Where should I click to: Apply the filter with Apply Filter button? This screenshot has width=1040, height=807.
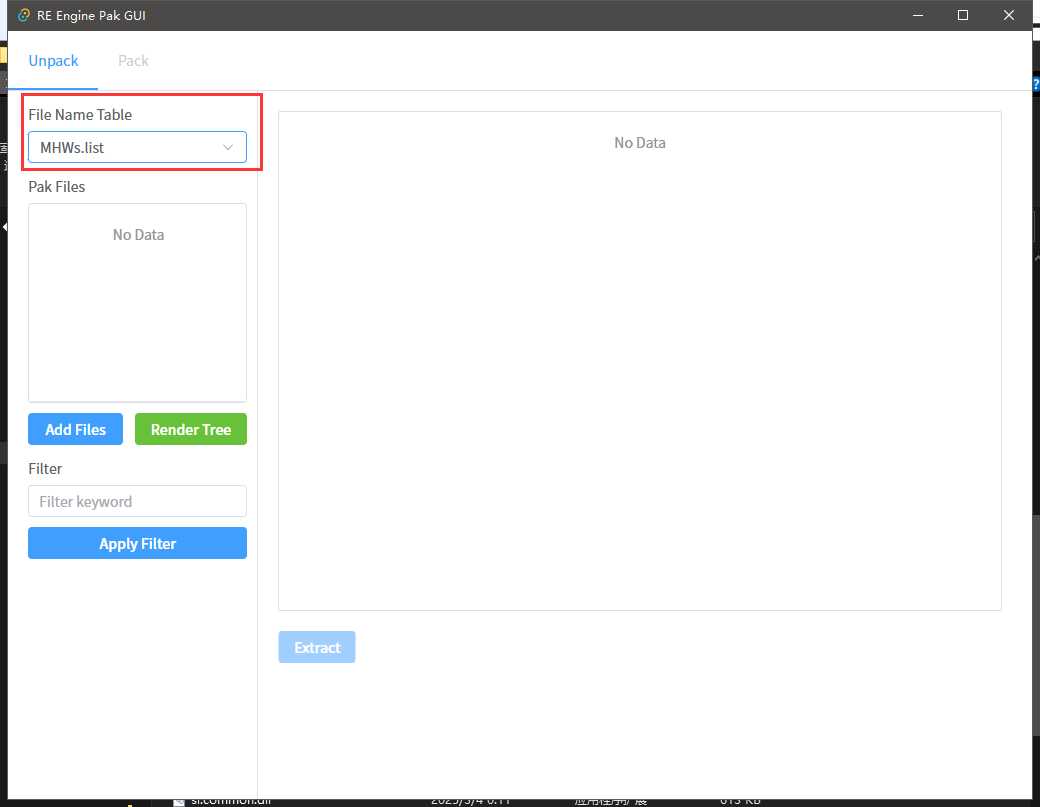click(x=137, y=544)
